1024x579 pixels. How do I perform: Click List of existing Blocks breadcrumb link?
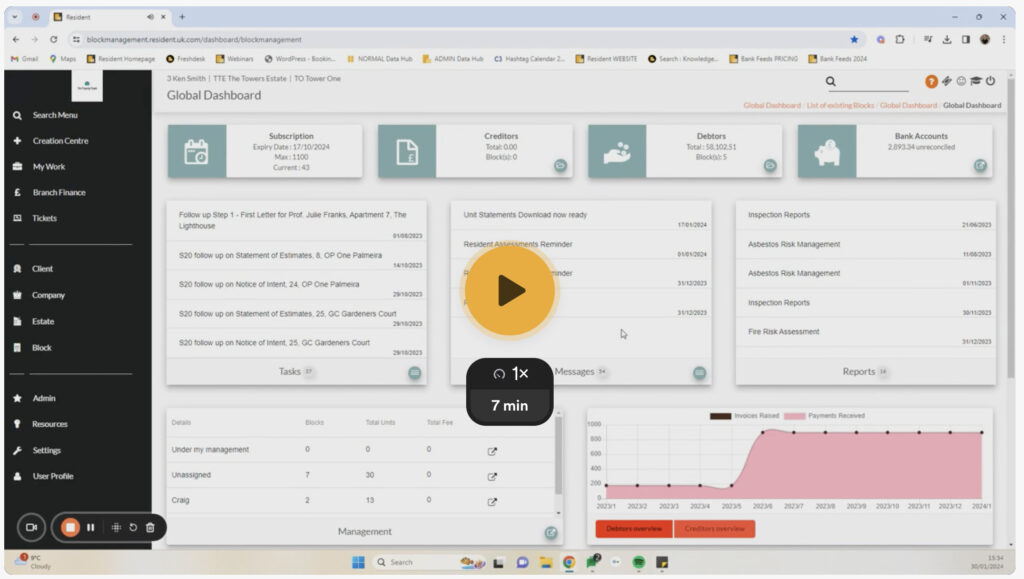841,105
